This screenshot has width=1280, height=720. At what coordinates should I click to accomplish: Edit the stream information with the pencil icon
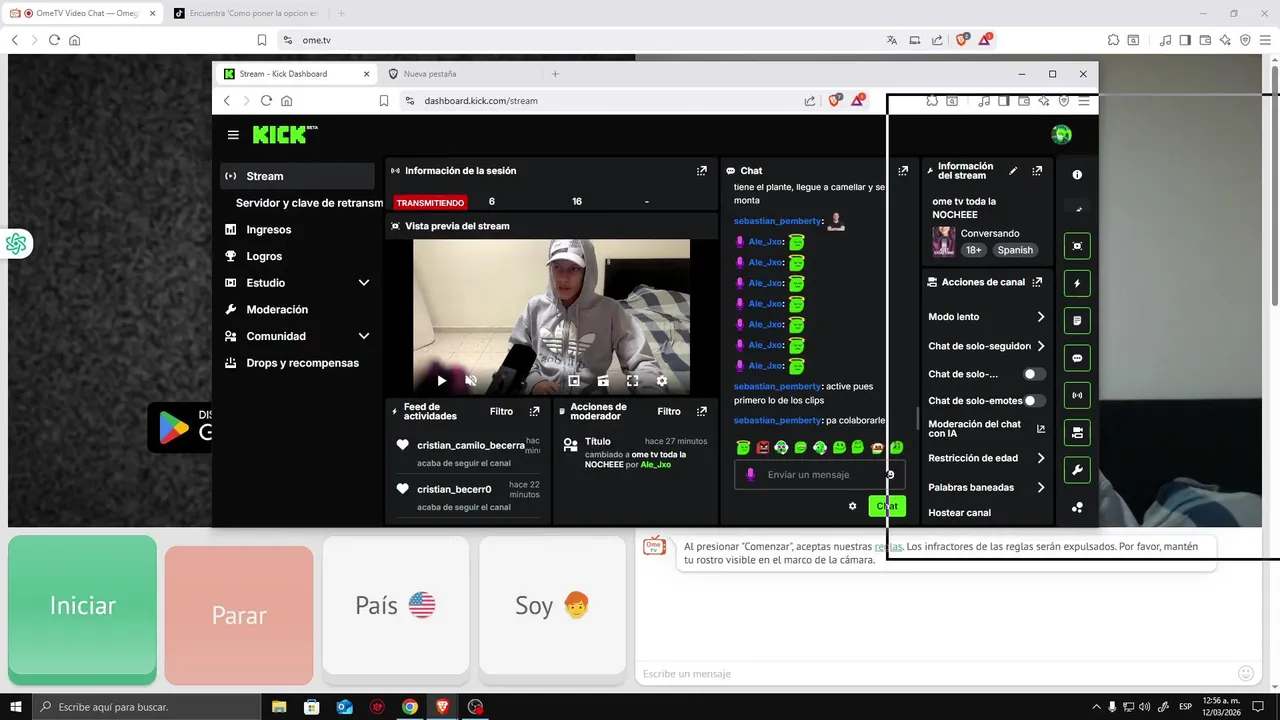(x=1013, y=171)
